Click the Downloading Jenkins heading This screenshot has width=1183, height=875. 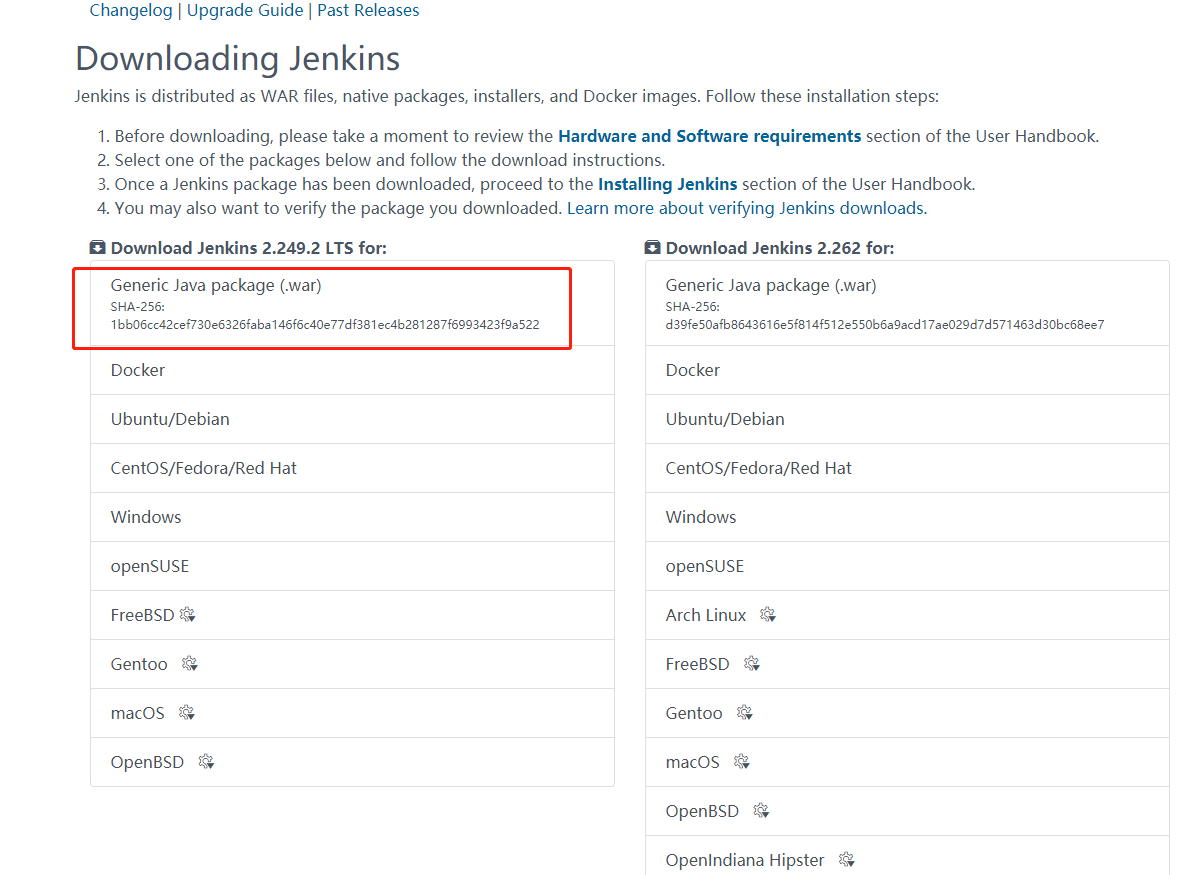coord(238,59)
